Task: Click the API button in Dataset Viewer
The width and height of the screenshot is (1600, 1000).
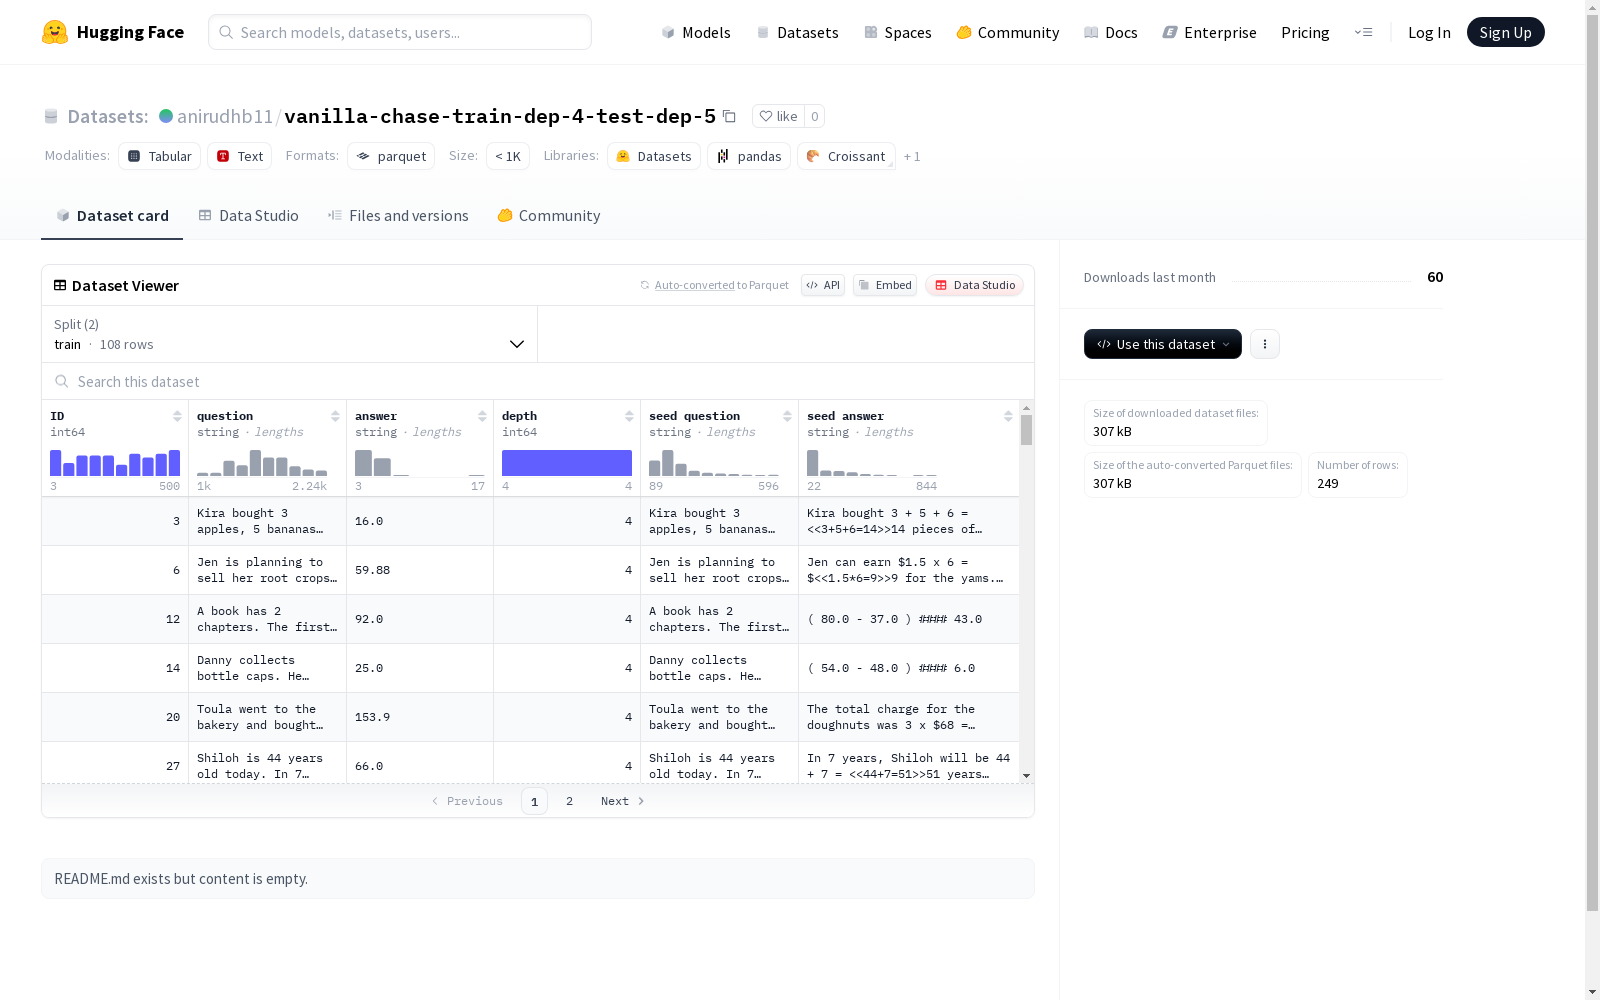Action: click(823, 285)
